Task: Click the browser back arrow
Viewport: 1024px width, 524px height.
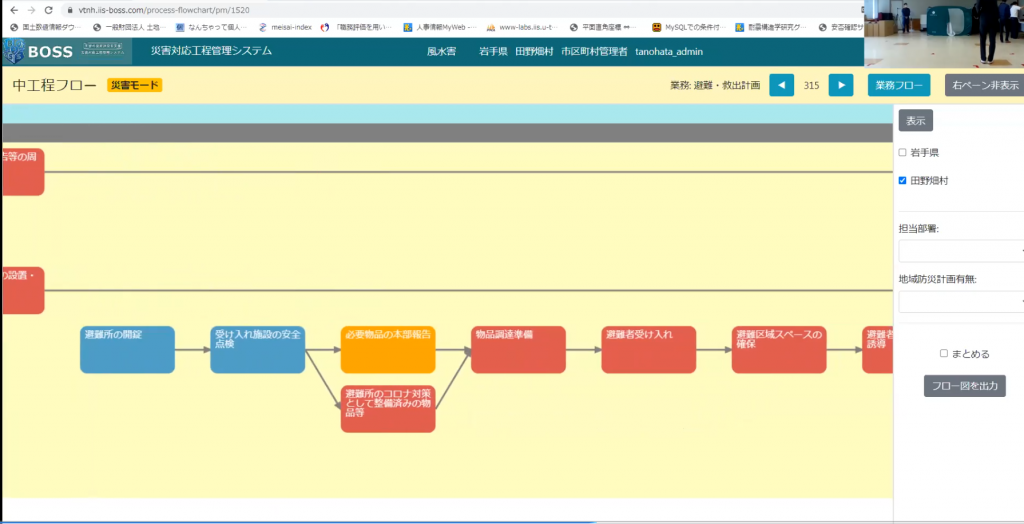Action: [12, 9]
